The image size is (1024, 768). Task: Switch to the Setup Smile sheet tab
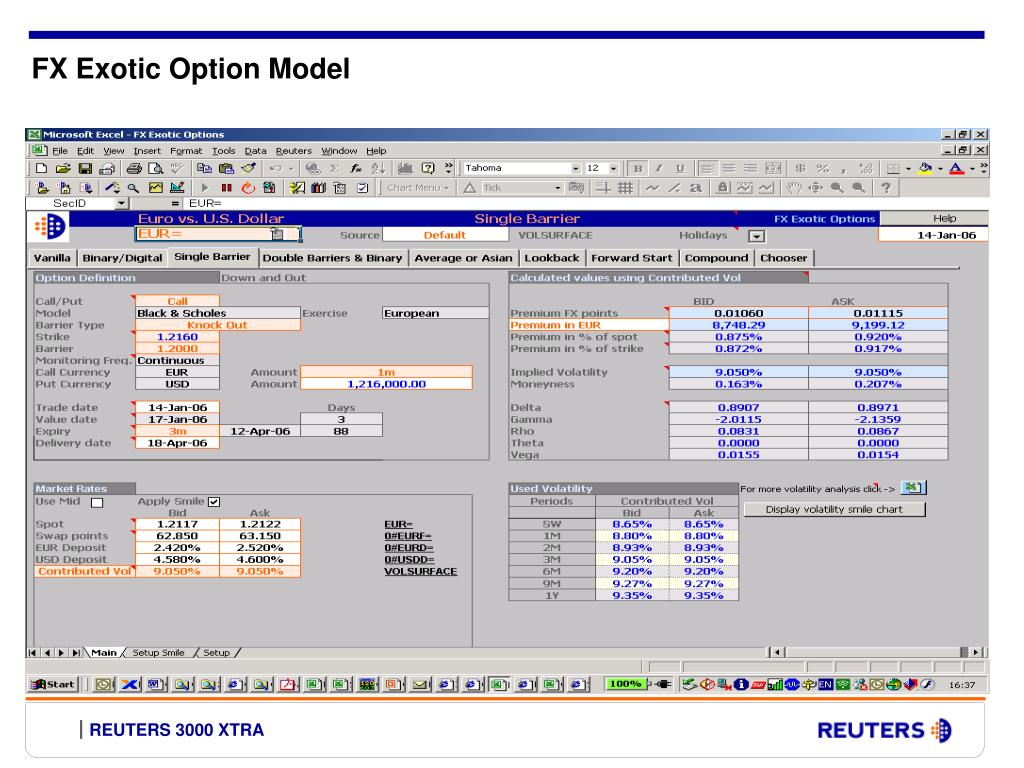click(159, 652)
